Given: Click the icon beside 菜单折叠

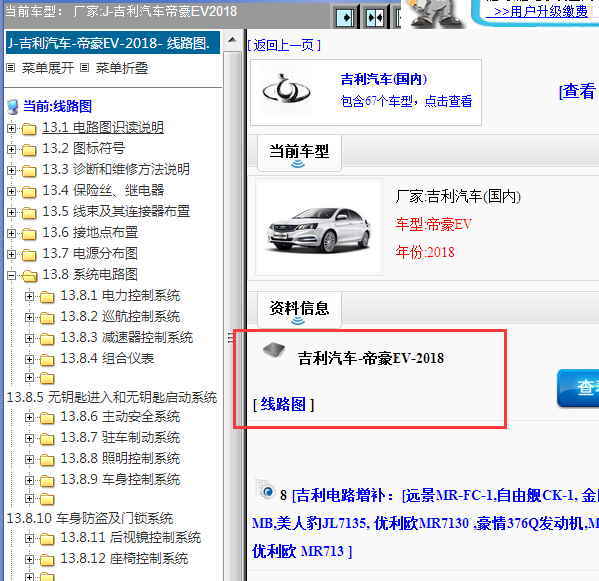Looking at the screenshot, I should [x=84, y=68].
